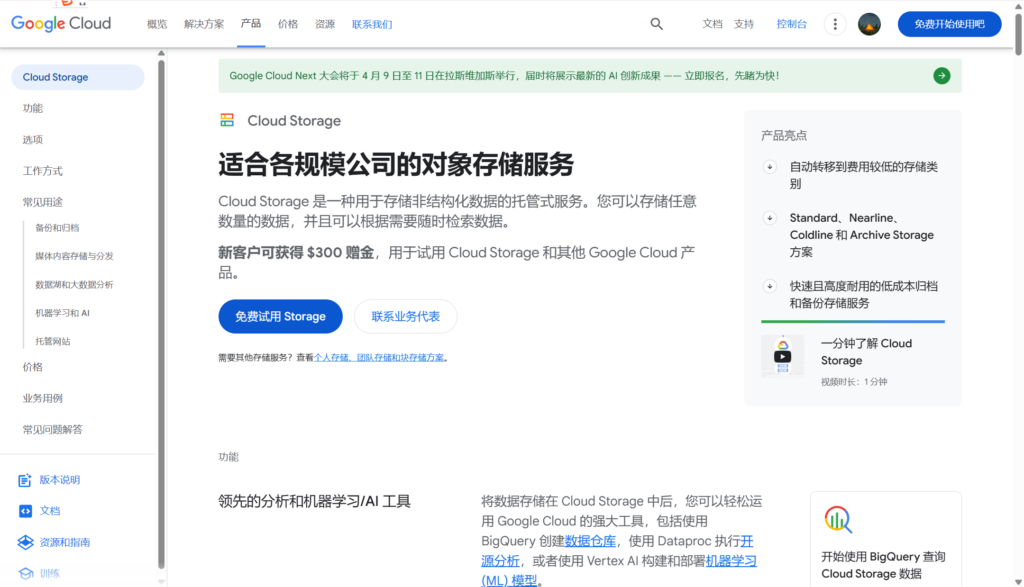Jump to 价格 in the sidebar
The width and height of the screenshot is (1024, 587).
point(33,367)
